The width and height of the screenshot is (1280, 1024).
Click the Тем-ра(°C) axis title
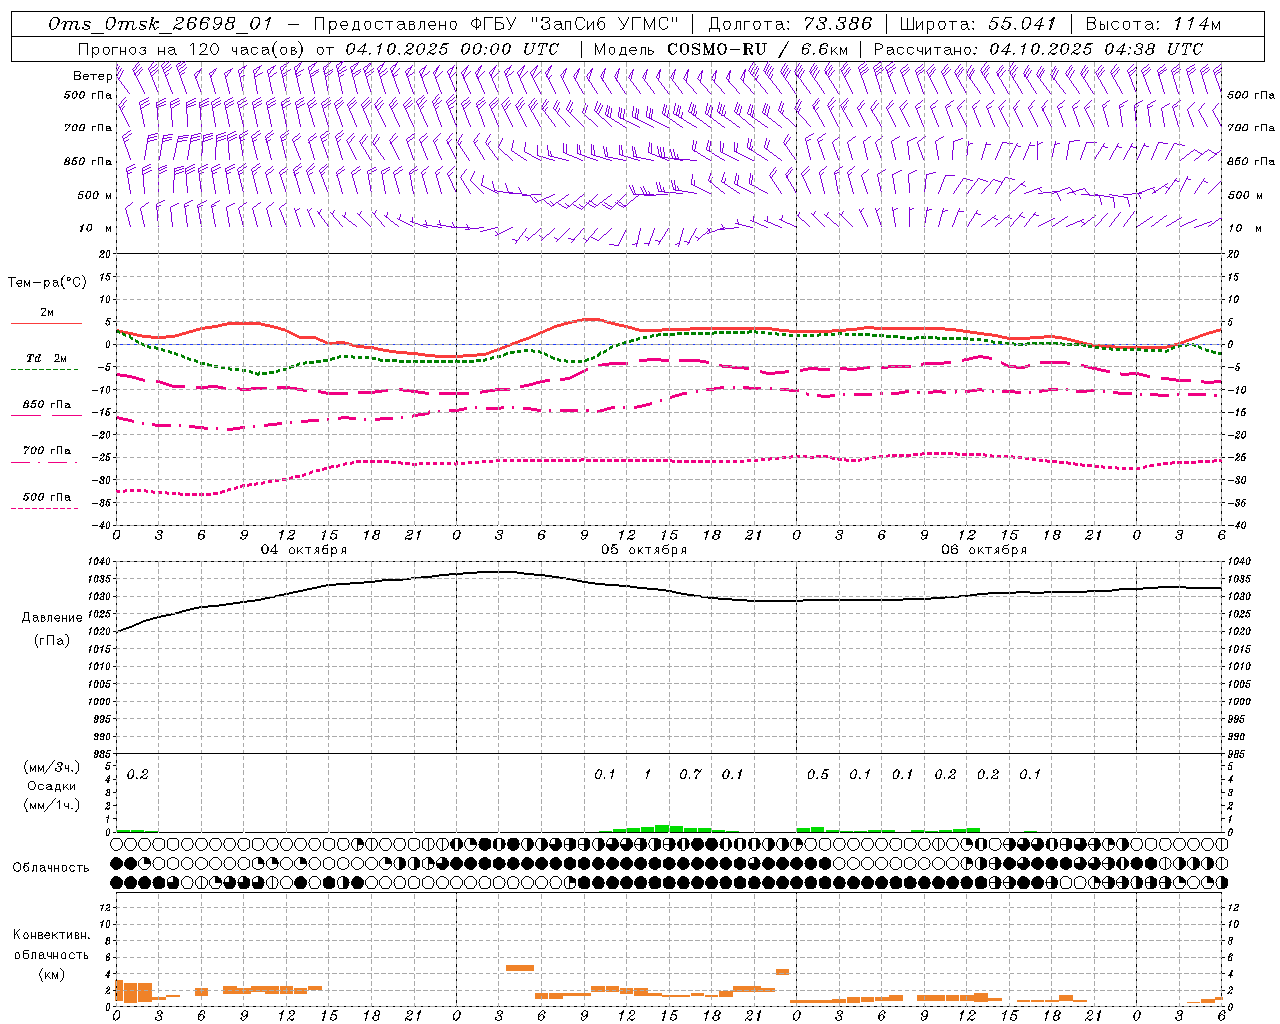(x=47, y=283)
